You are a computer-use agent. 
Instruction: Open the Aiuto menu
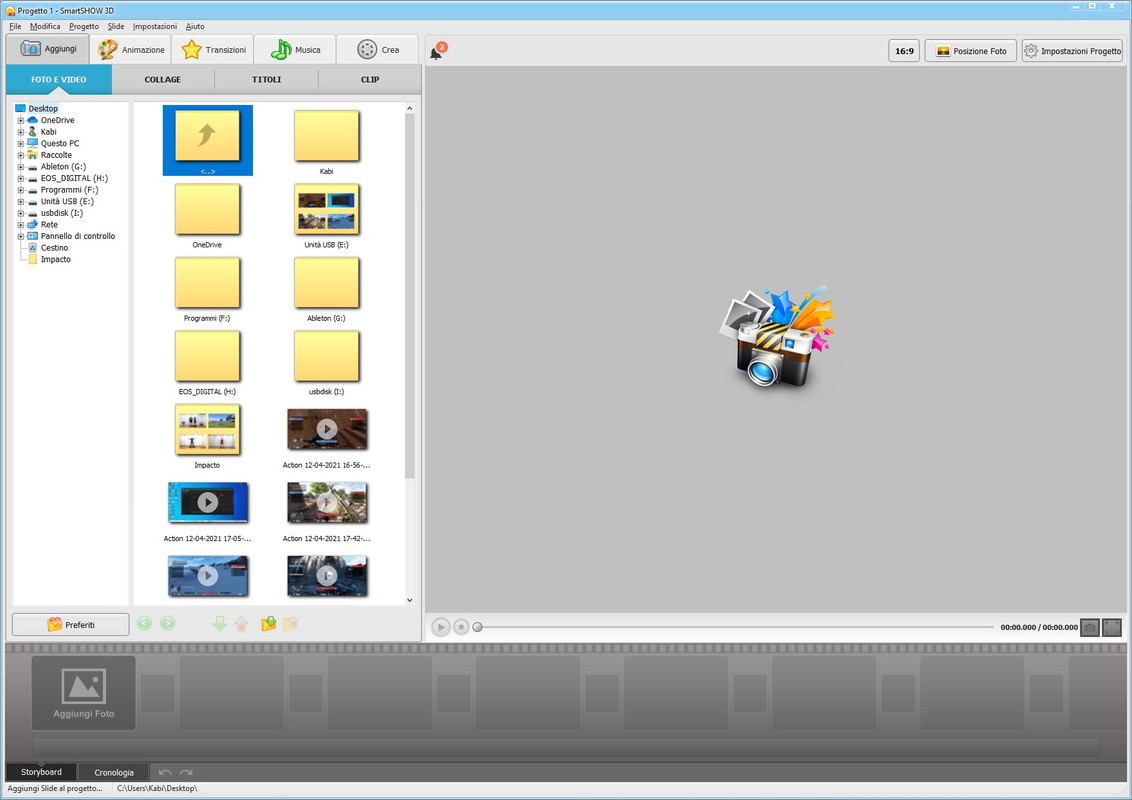point(195,26)
